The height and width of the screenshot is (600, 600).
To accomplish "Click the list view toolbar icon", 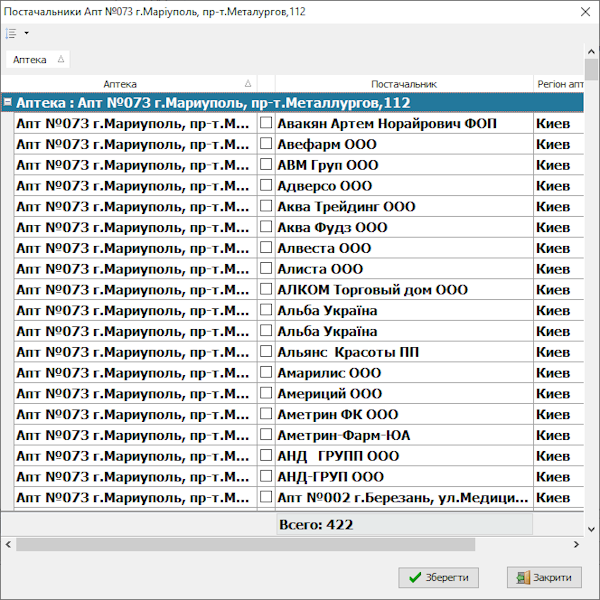I will point(12,34).
